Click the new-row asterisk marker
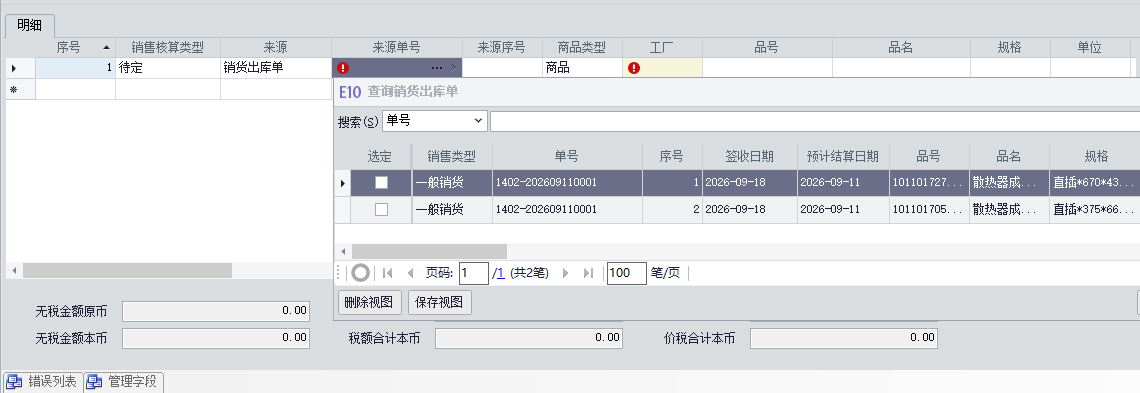This screenshot has width=1140, height=393. coord(13,89)
